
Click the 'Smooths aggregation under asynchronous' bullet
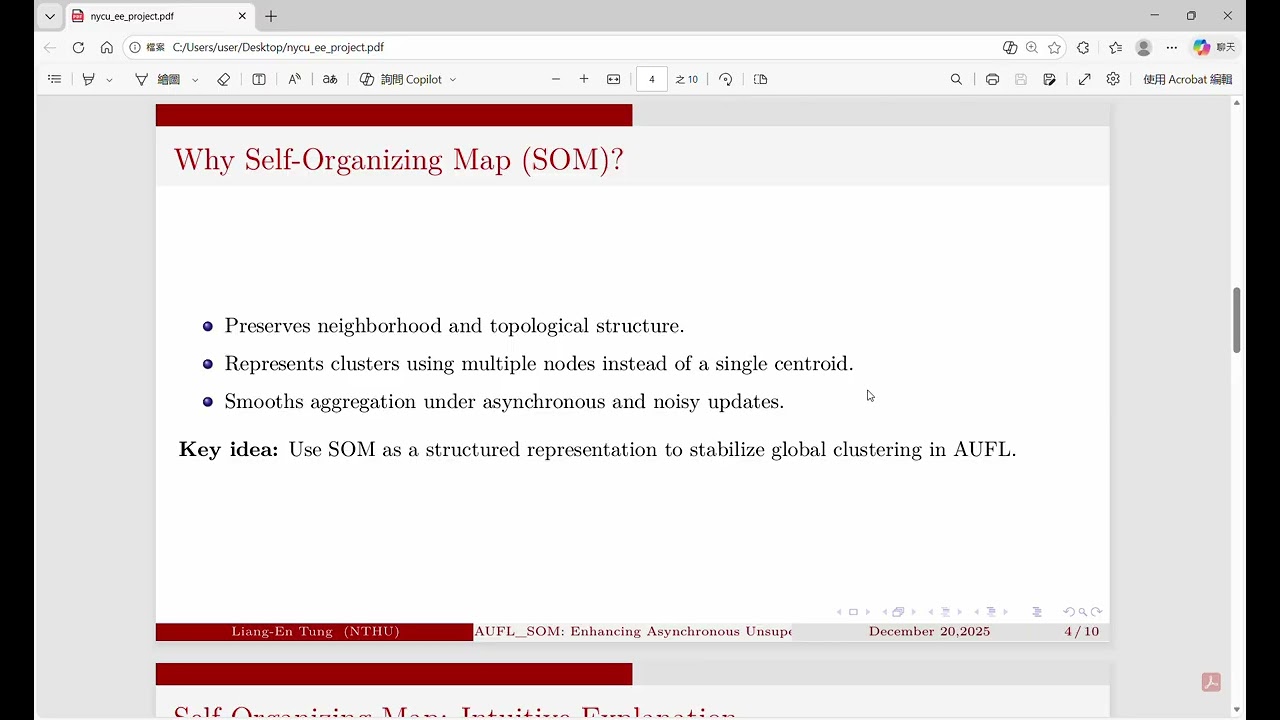[504, 402]
